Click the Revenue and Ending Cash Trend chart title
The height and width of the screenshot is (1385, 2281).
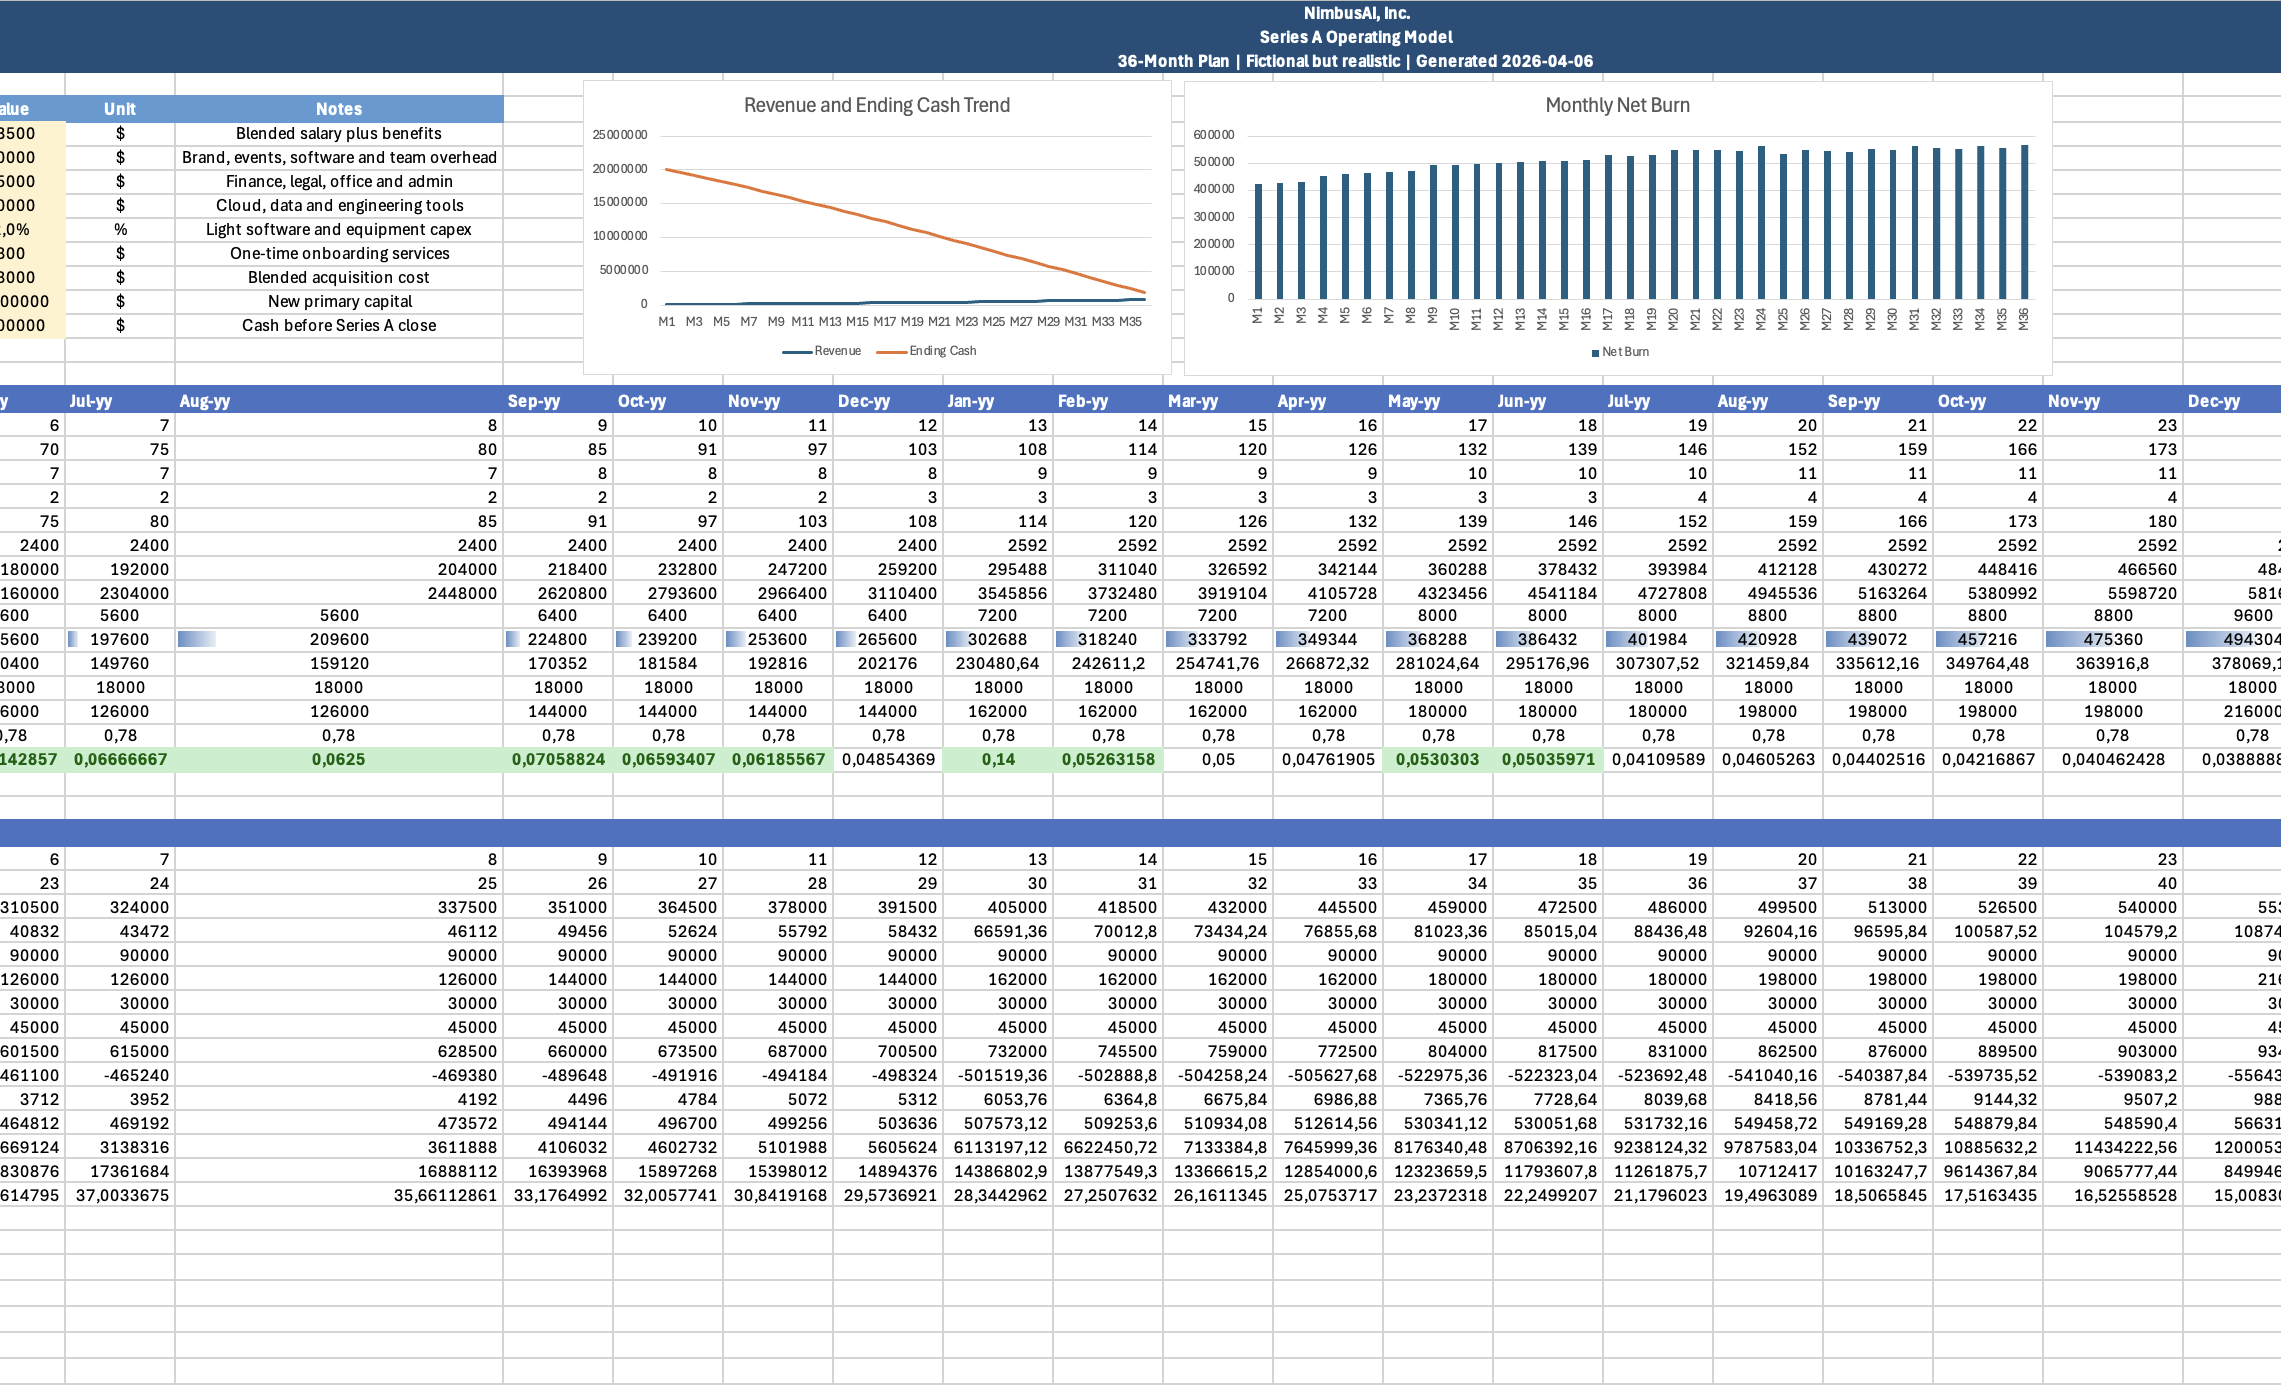pyautogui.click(x=876, y=105)
